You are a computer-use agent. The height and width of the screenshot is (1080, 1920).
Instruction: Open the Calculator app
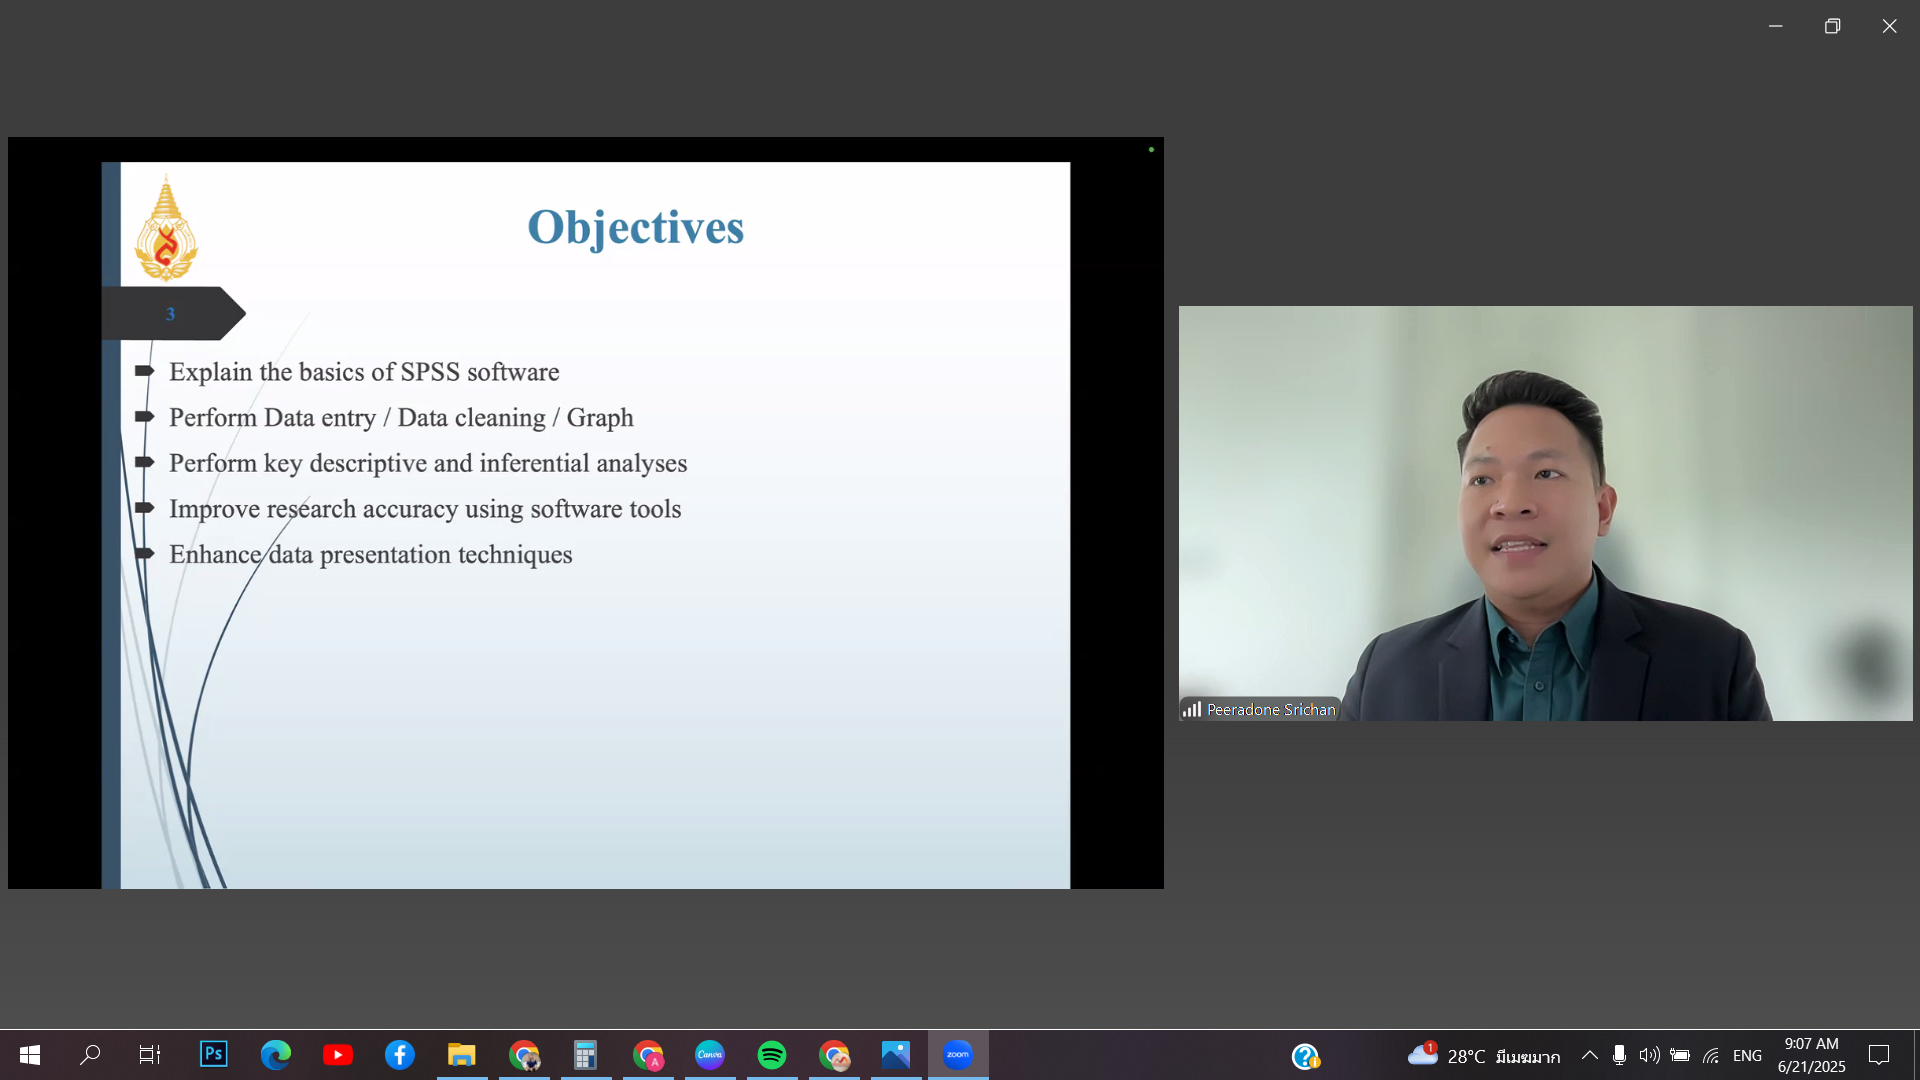point(585,1055)
